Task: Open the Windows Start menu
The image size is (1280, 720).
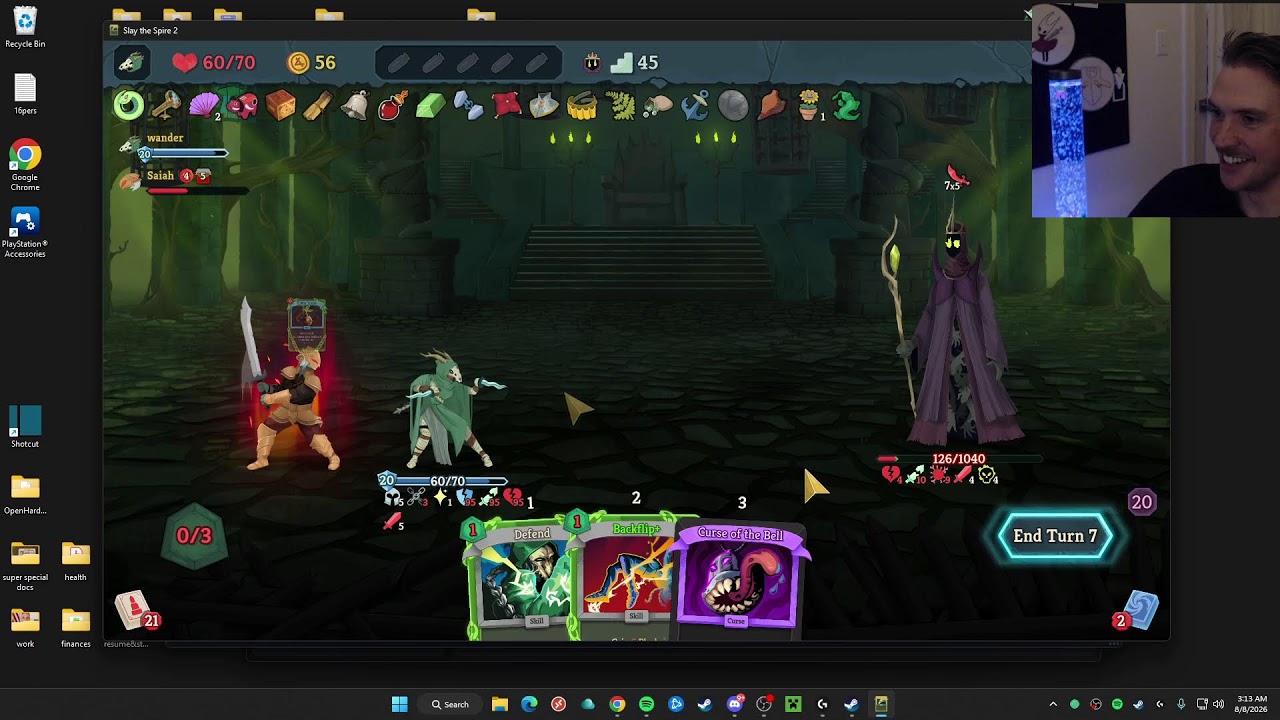Action: point(399,704)
